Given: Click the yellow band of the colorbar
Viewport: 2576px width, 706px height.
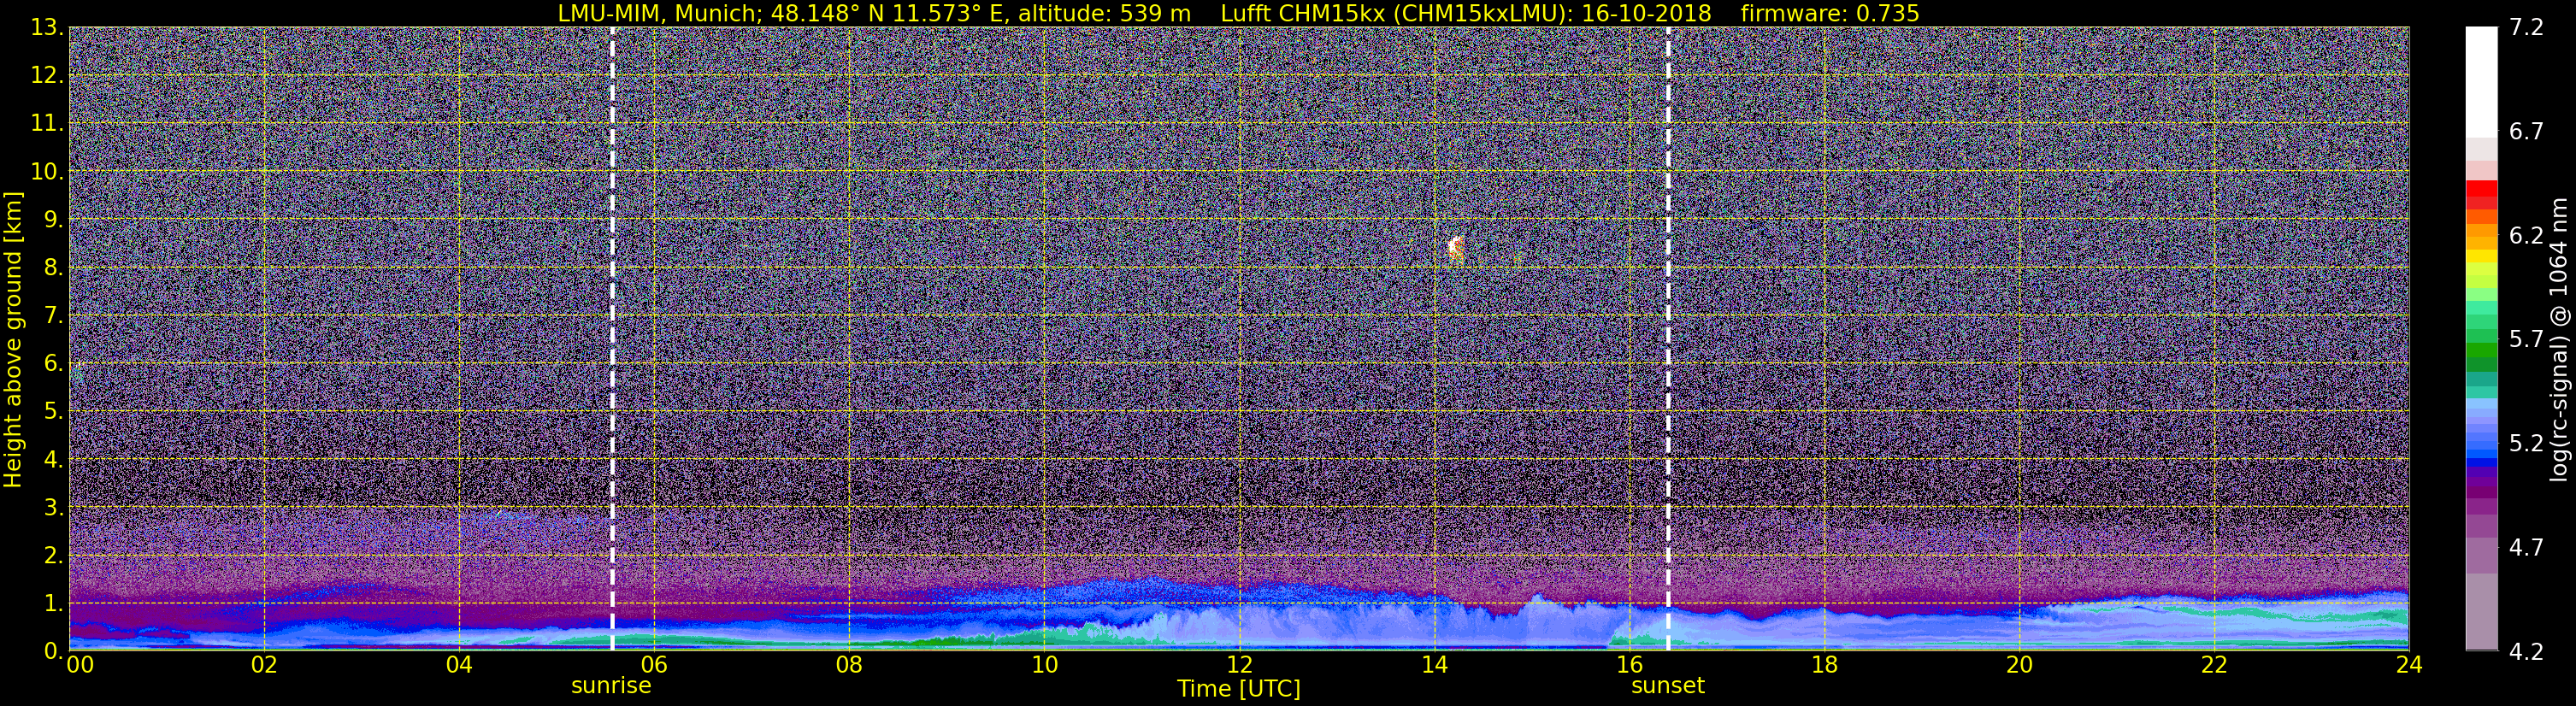Looking at the screenshot, I should 2481,256.
